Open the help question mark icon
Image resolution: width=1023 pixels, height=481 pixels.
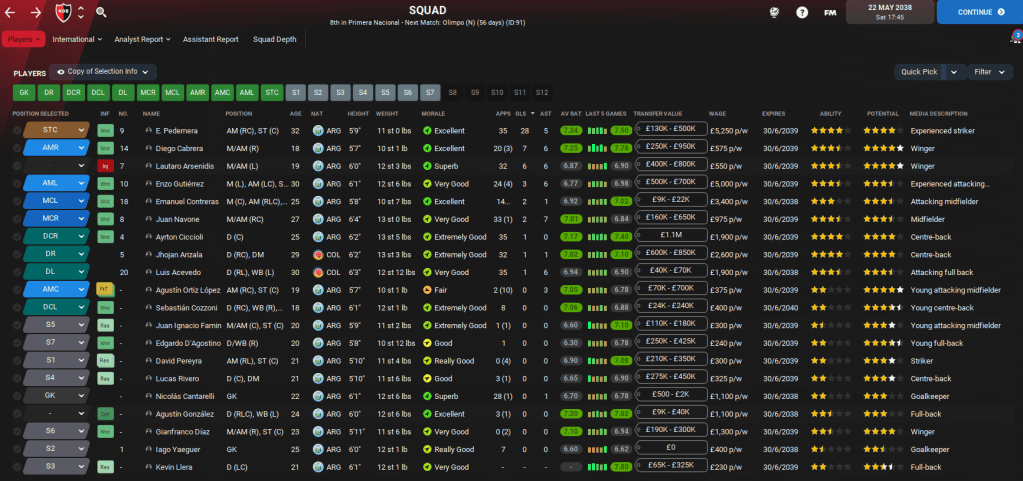point(802,12)
